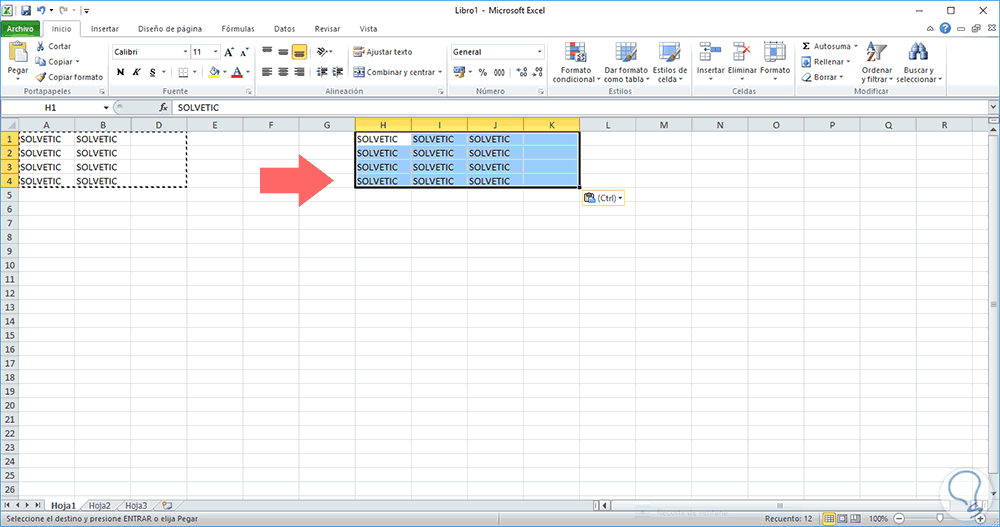This screenshot has height=527, width=1000.
Task: Click decrease indent icon
Action: 322,72
